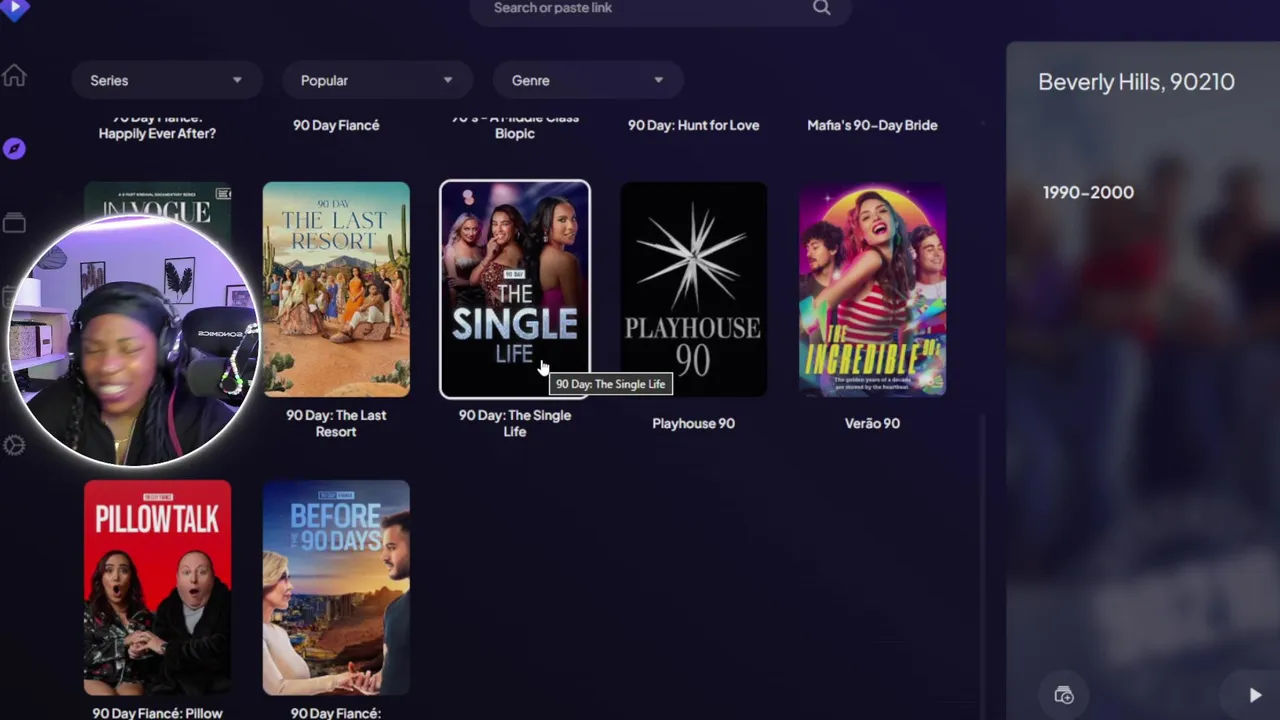
Task: Click the 90 Day Fiancé title
Action: pyautogui.click(x=336, y=125)
